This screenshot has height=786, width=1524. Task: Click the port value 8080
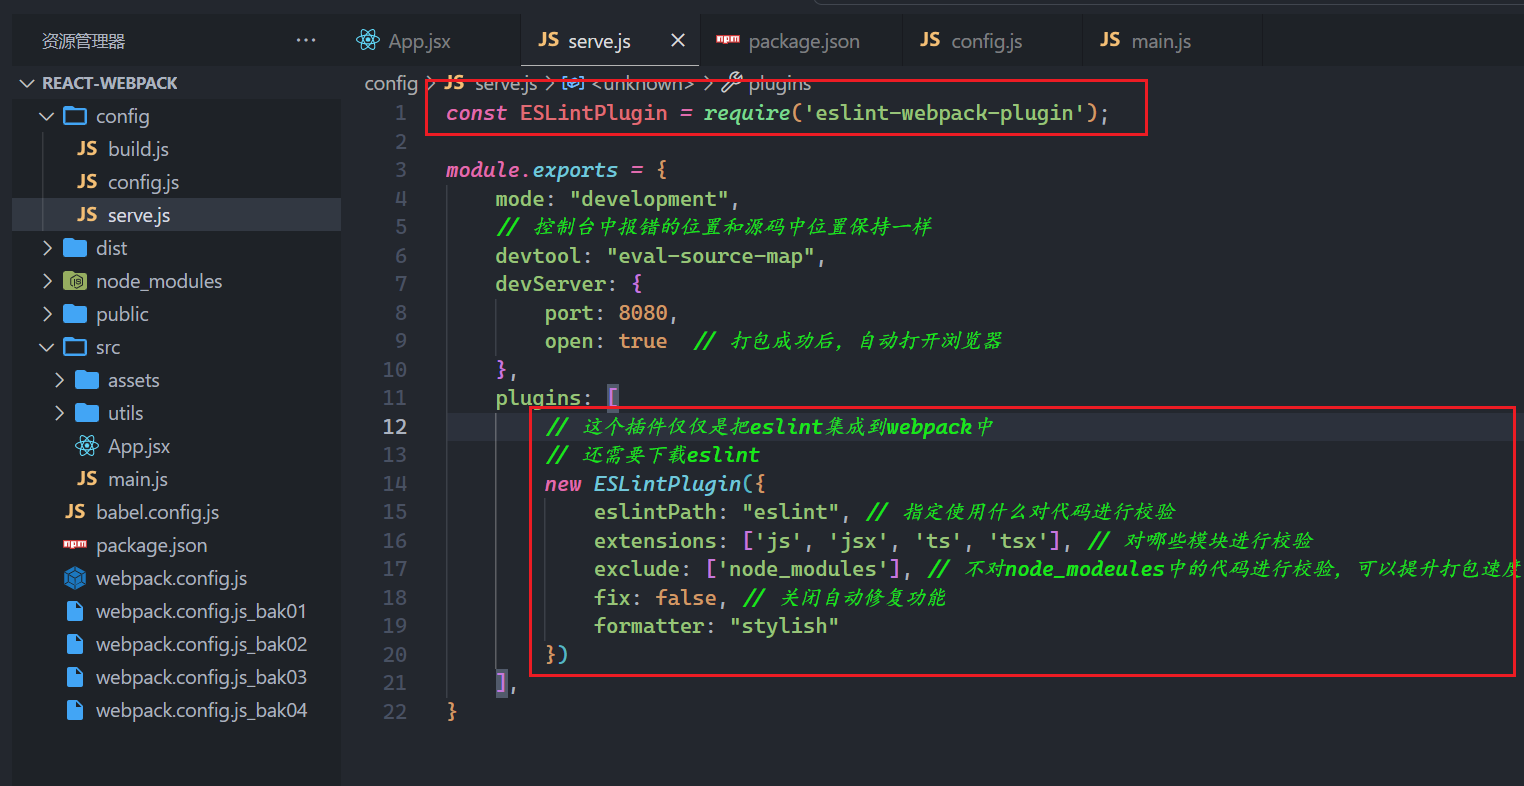[643, 313]
